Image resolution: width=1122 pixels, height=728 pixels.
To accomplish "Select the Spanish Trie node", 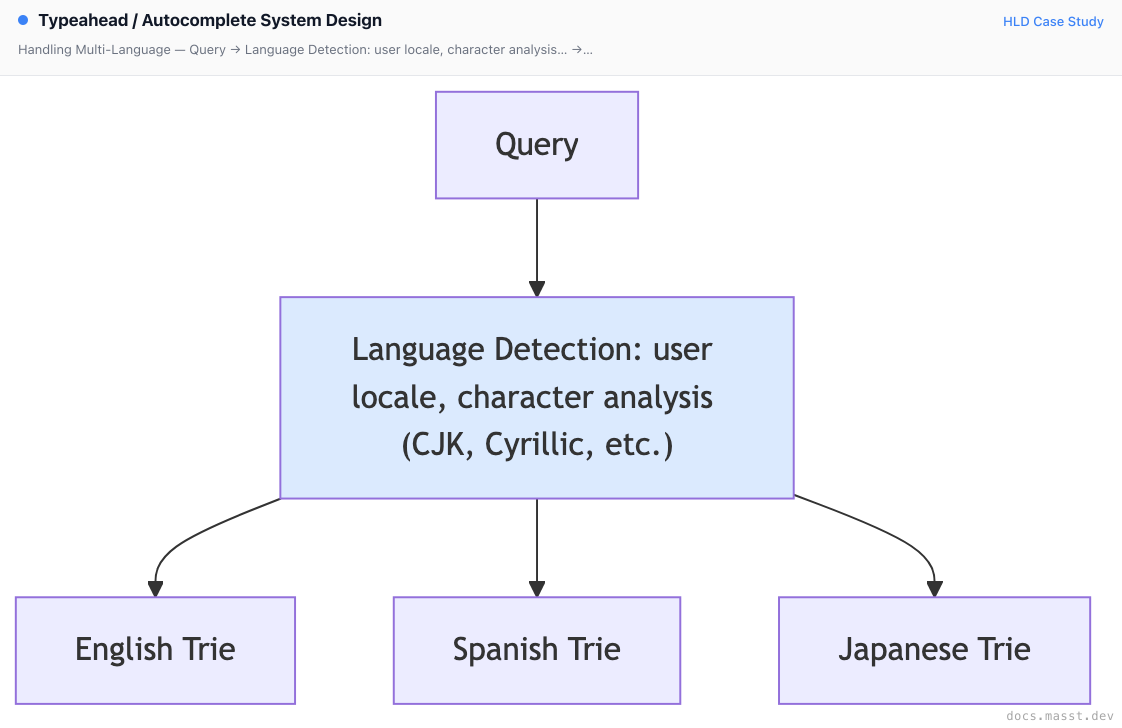I will pyautogui.click(x=537, y=650).
